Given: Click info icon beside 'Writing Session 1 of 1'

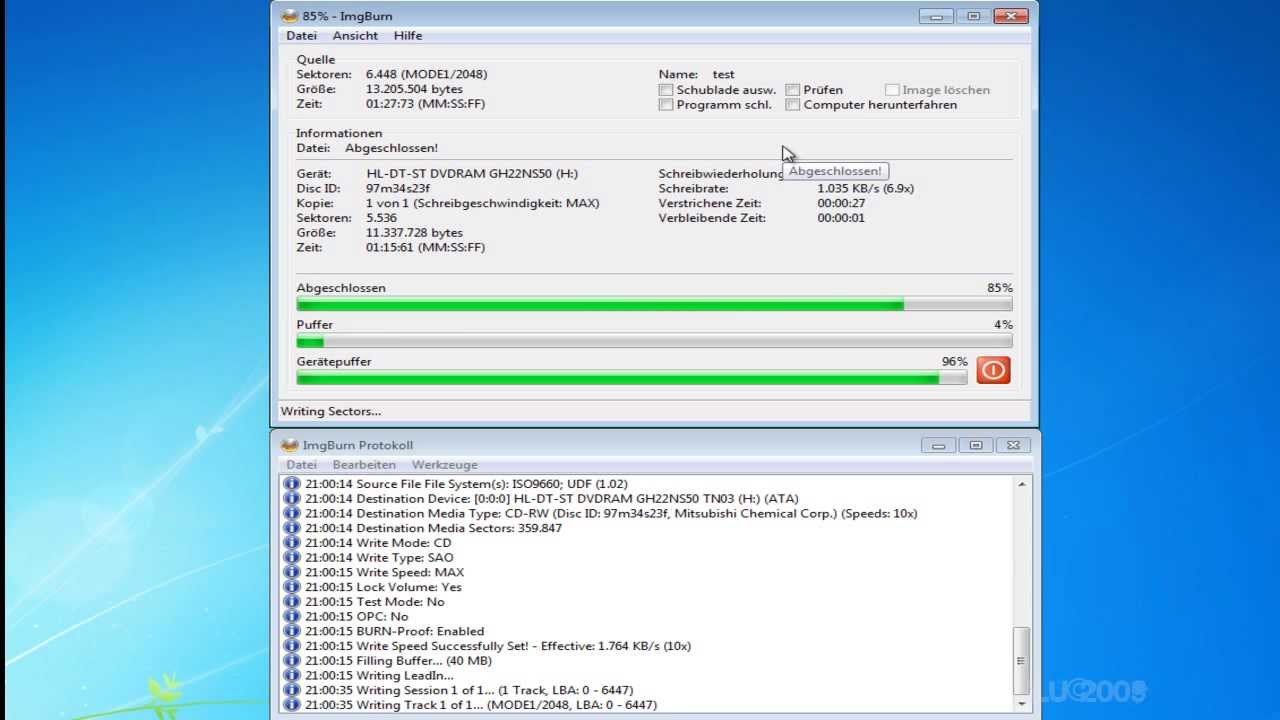Looking at the screenshot, I should pyautogui.click(x=292, y=690).
